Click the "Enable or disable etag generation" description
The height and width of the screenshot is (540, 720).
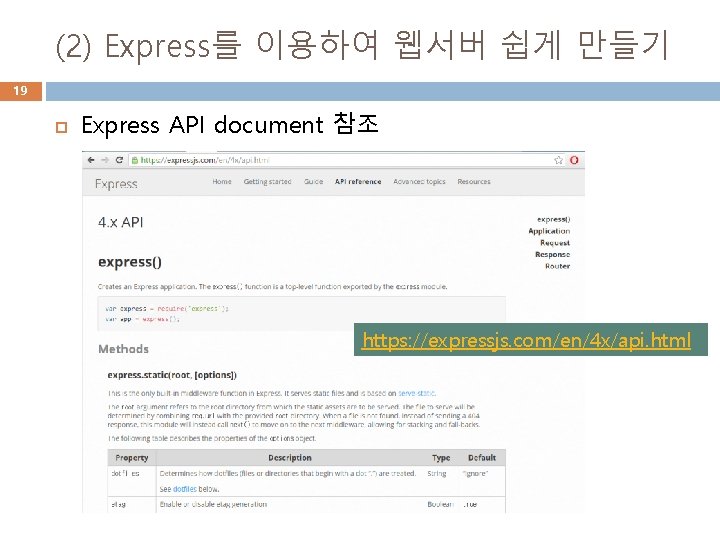(213, 504)
